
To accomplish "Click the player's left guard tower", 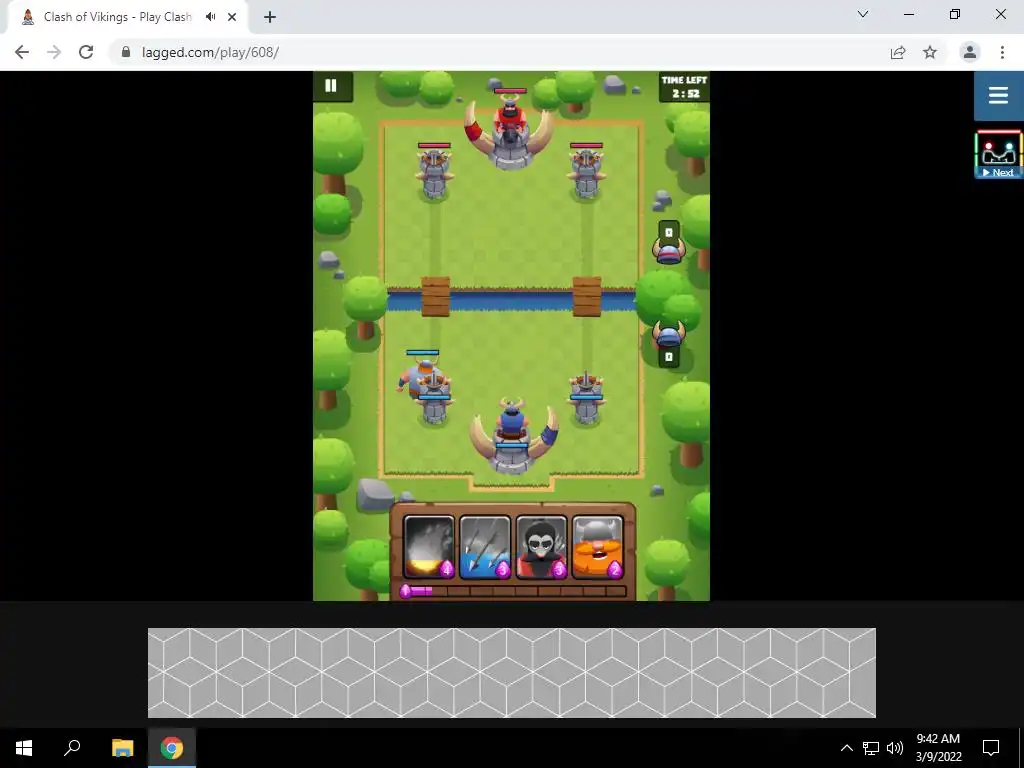I will [x=435, y=398].
